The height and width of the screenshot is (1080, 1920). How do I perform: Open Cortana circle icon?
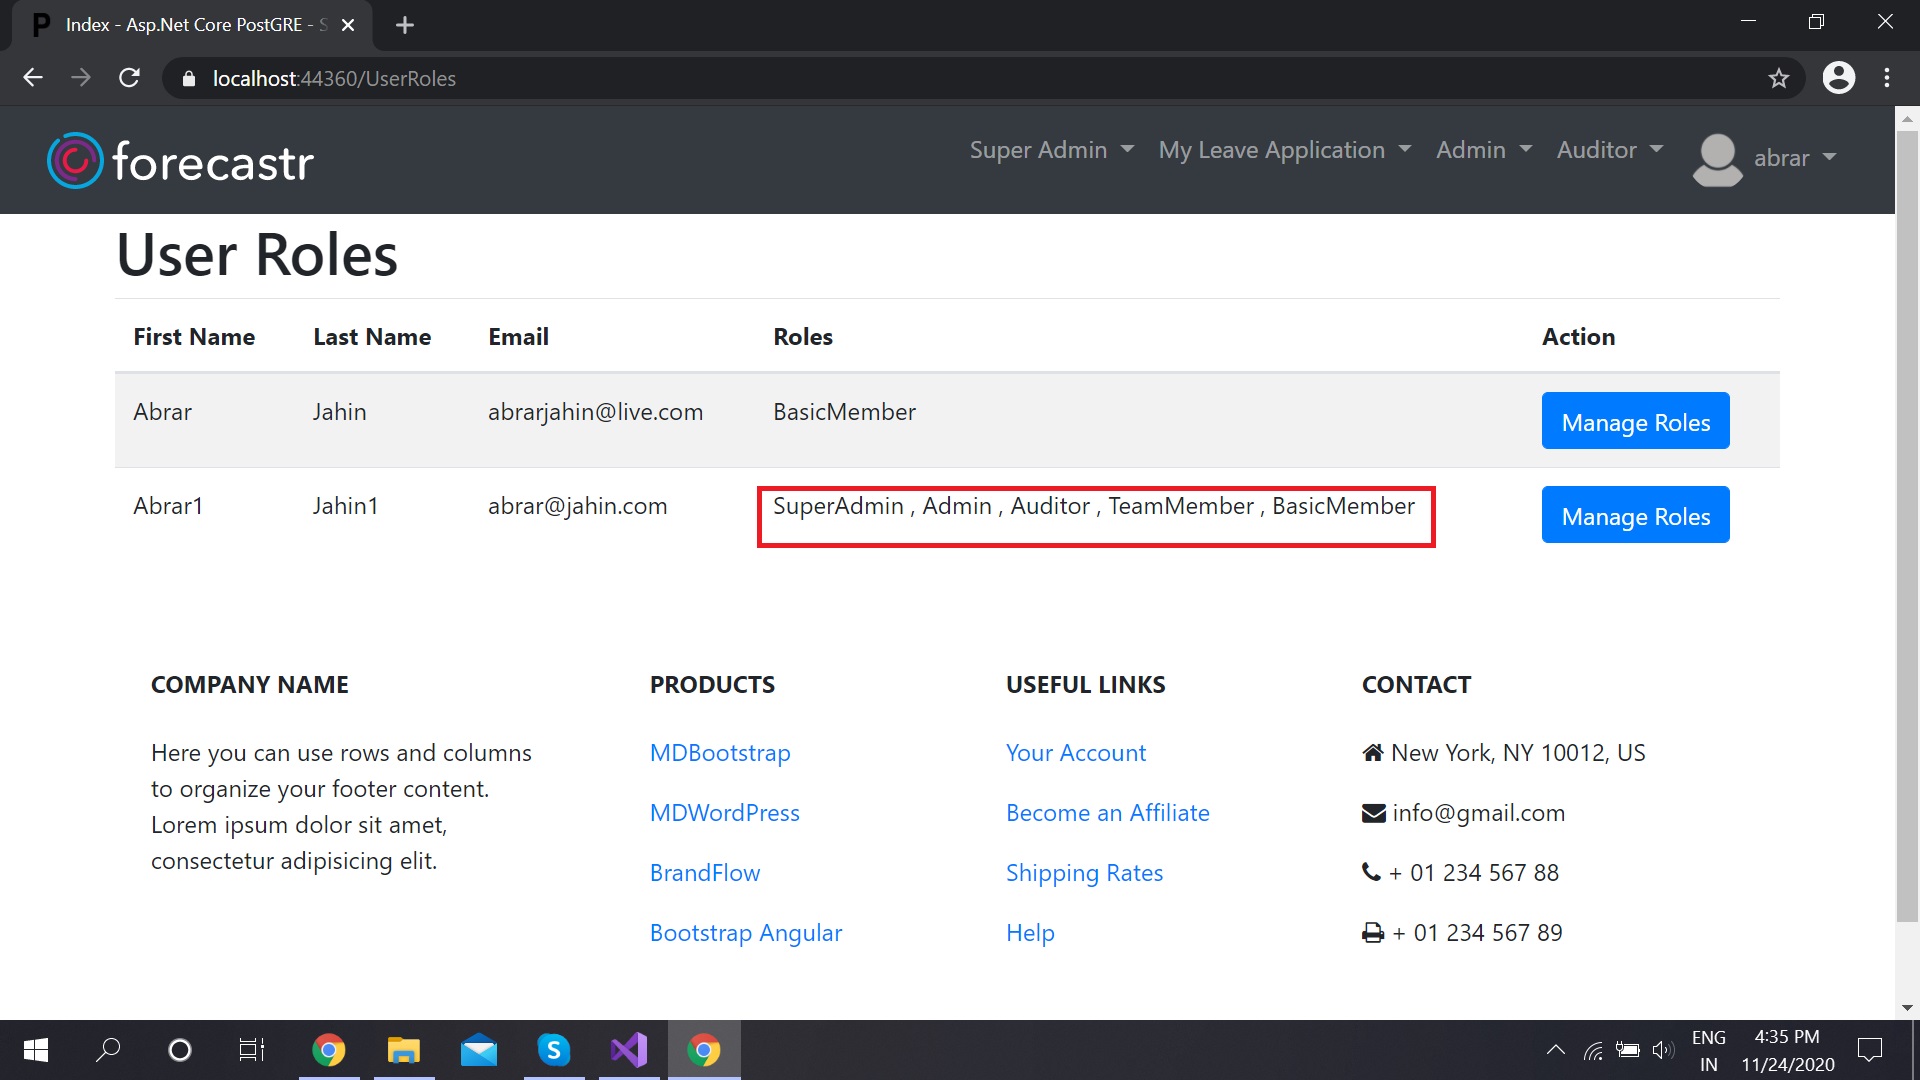pos(180,1050)
